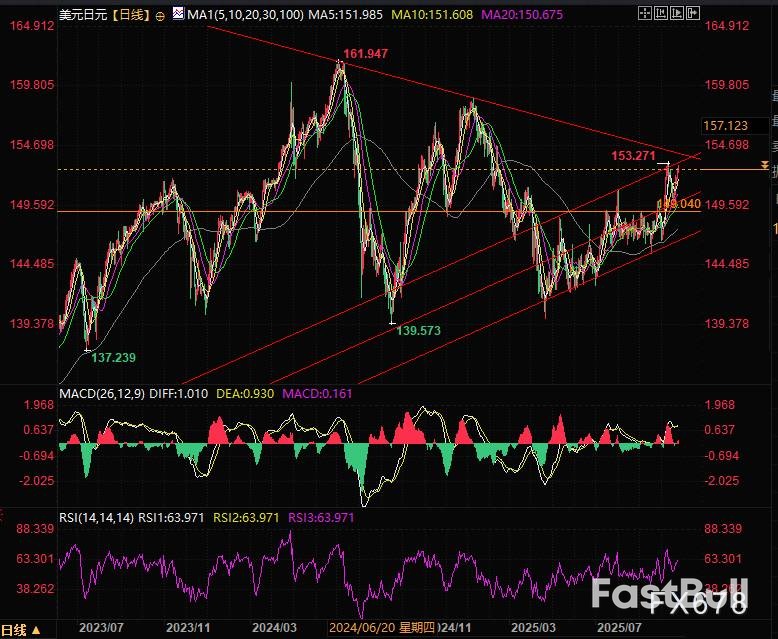Click the 美元日元 symbol title
Viewport: 778px width, 639px height.
tap(83, 16)
